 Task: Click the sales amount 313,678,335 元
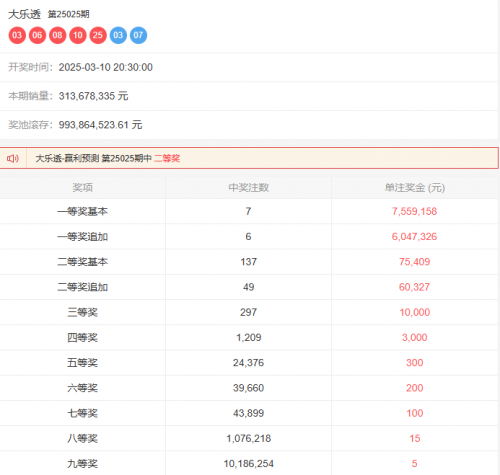(x=94, y=96)
